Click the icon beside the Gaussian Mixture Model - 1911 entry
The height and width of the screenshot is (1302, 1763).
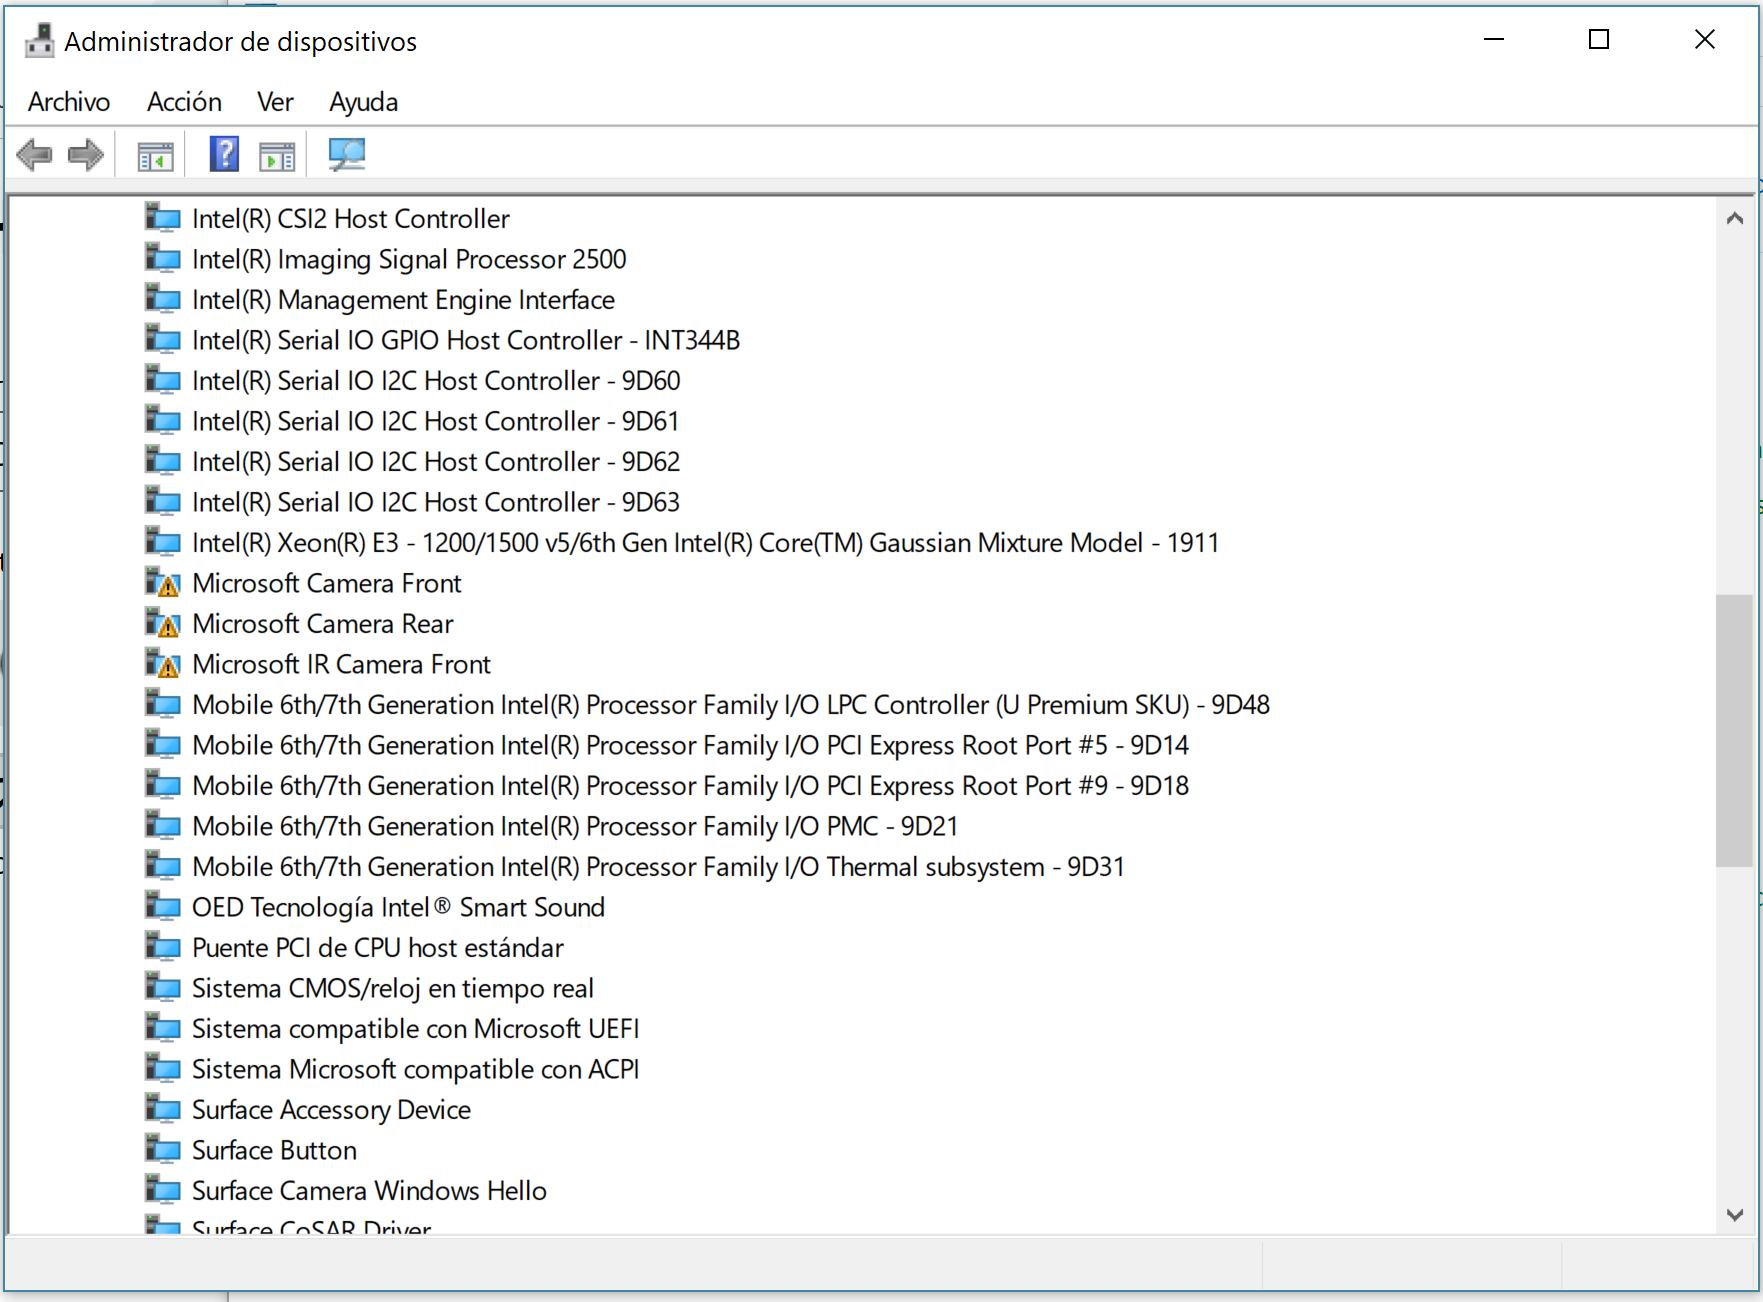[x=163, y=542]
